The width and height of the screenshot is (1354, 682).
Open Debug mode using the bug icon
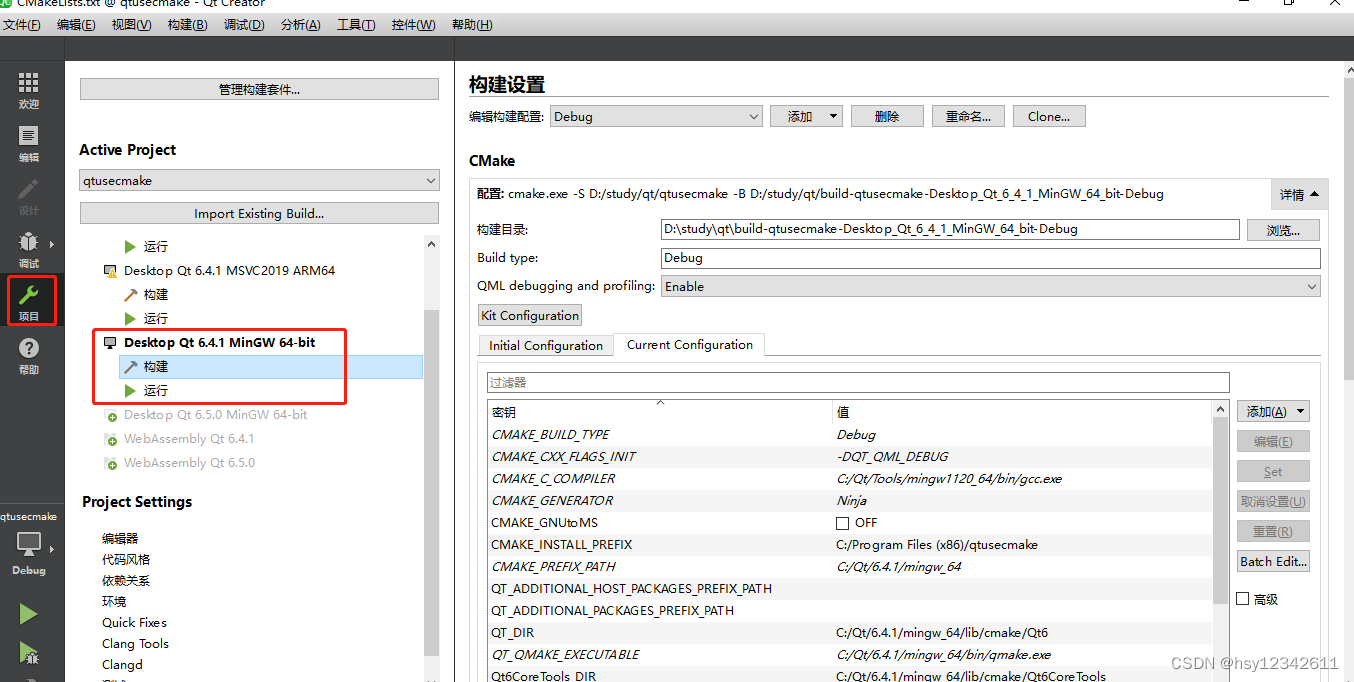click(x=29, y=249)
